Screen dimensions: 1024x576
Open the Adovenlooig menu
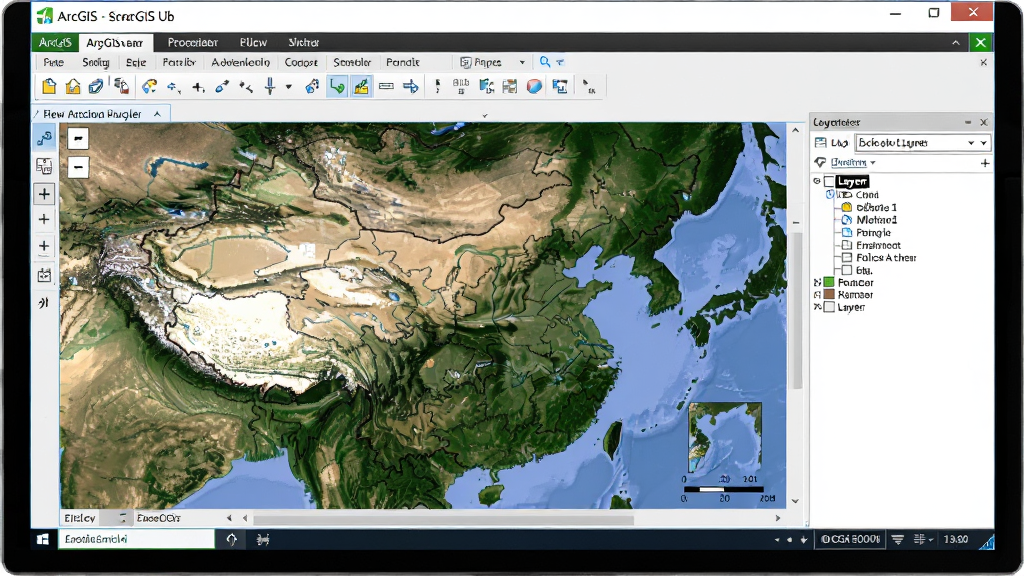pos(240,62)
